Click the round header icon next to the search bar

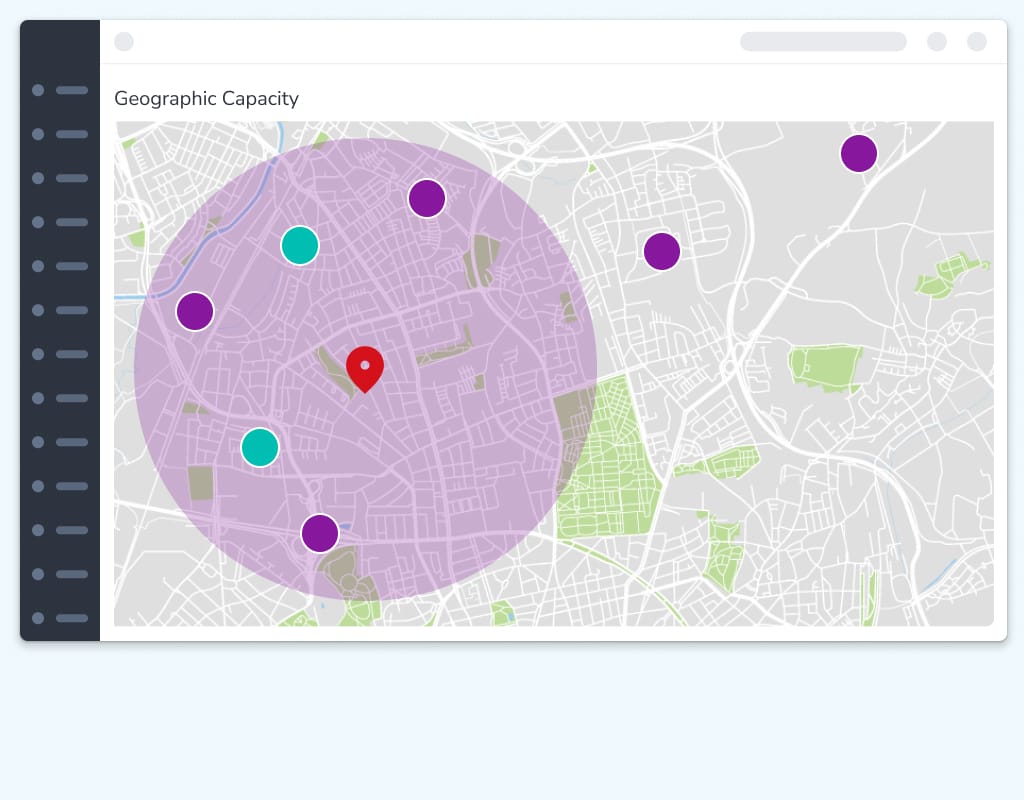[x=937, y=41]
